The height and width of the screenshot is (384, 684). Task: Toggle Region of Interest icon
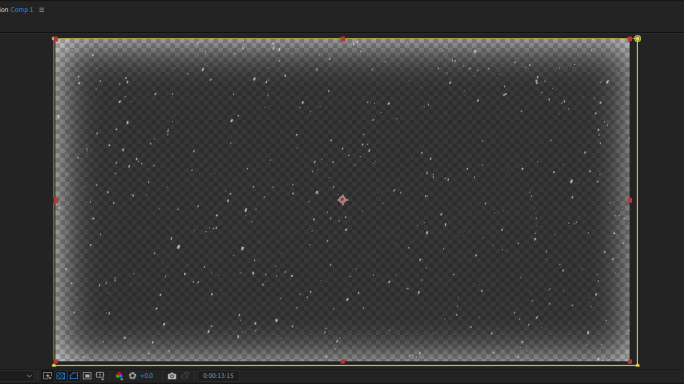(x=87, y=376)
